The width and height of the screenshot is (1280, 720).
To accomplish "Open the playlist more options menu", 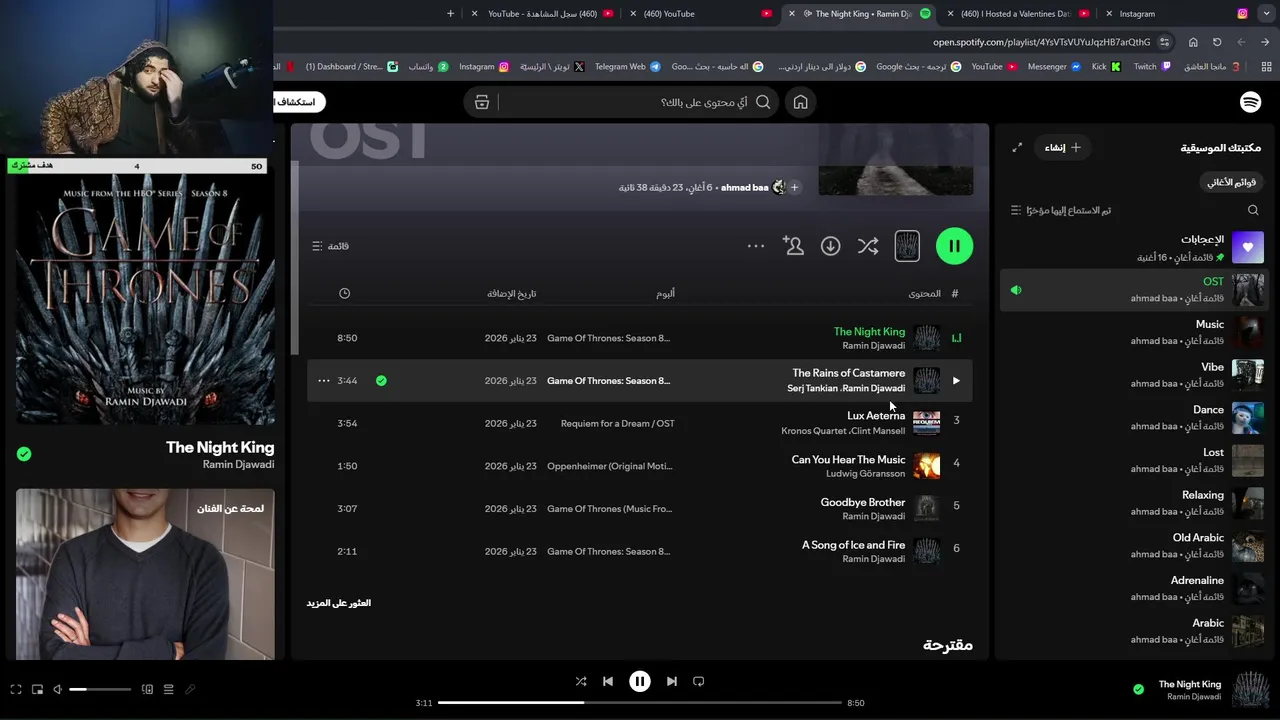I will coord(756,246).
